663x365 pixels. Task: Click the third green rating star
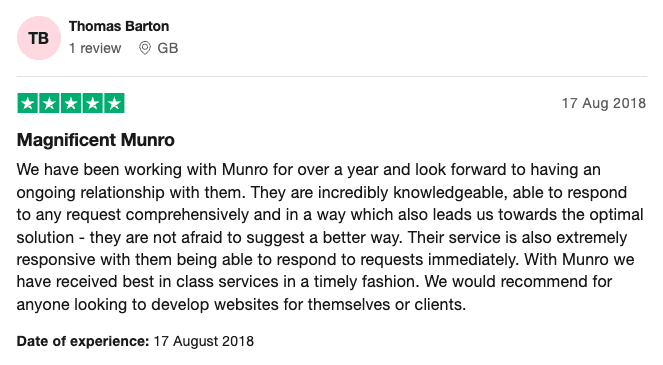click(x=71, y=103)
